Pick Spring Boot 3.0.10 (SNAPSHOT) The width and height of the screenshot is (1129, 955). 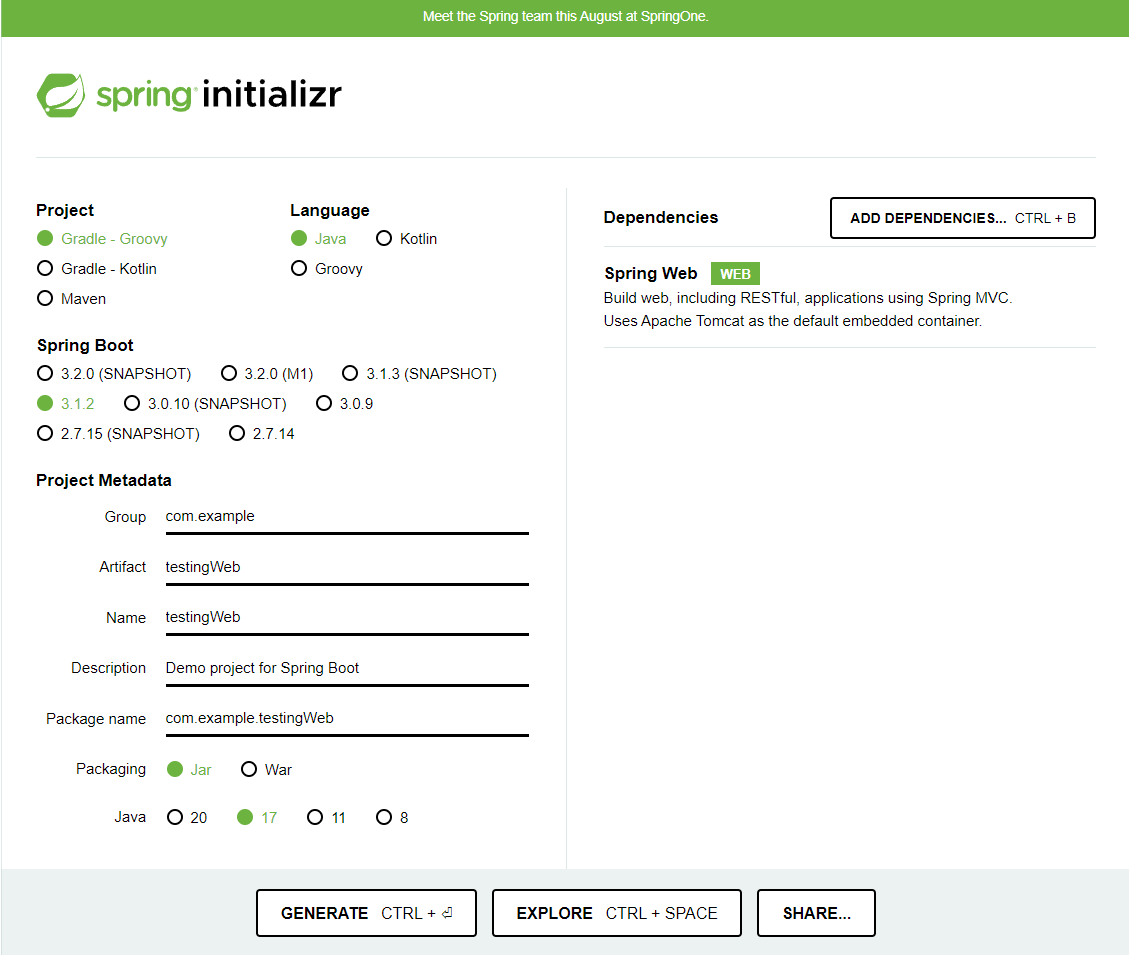click(204, 403)
